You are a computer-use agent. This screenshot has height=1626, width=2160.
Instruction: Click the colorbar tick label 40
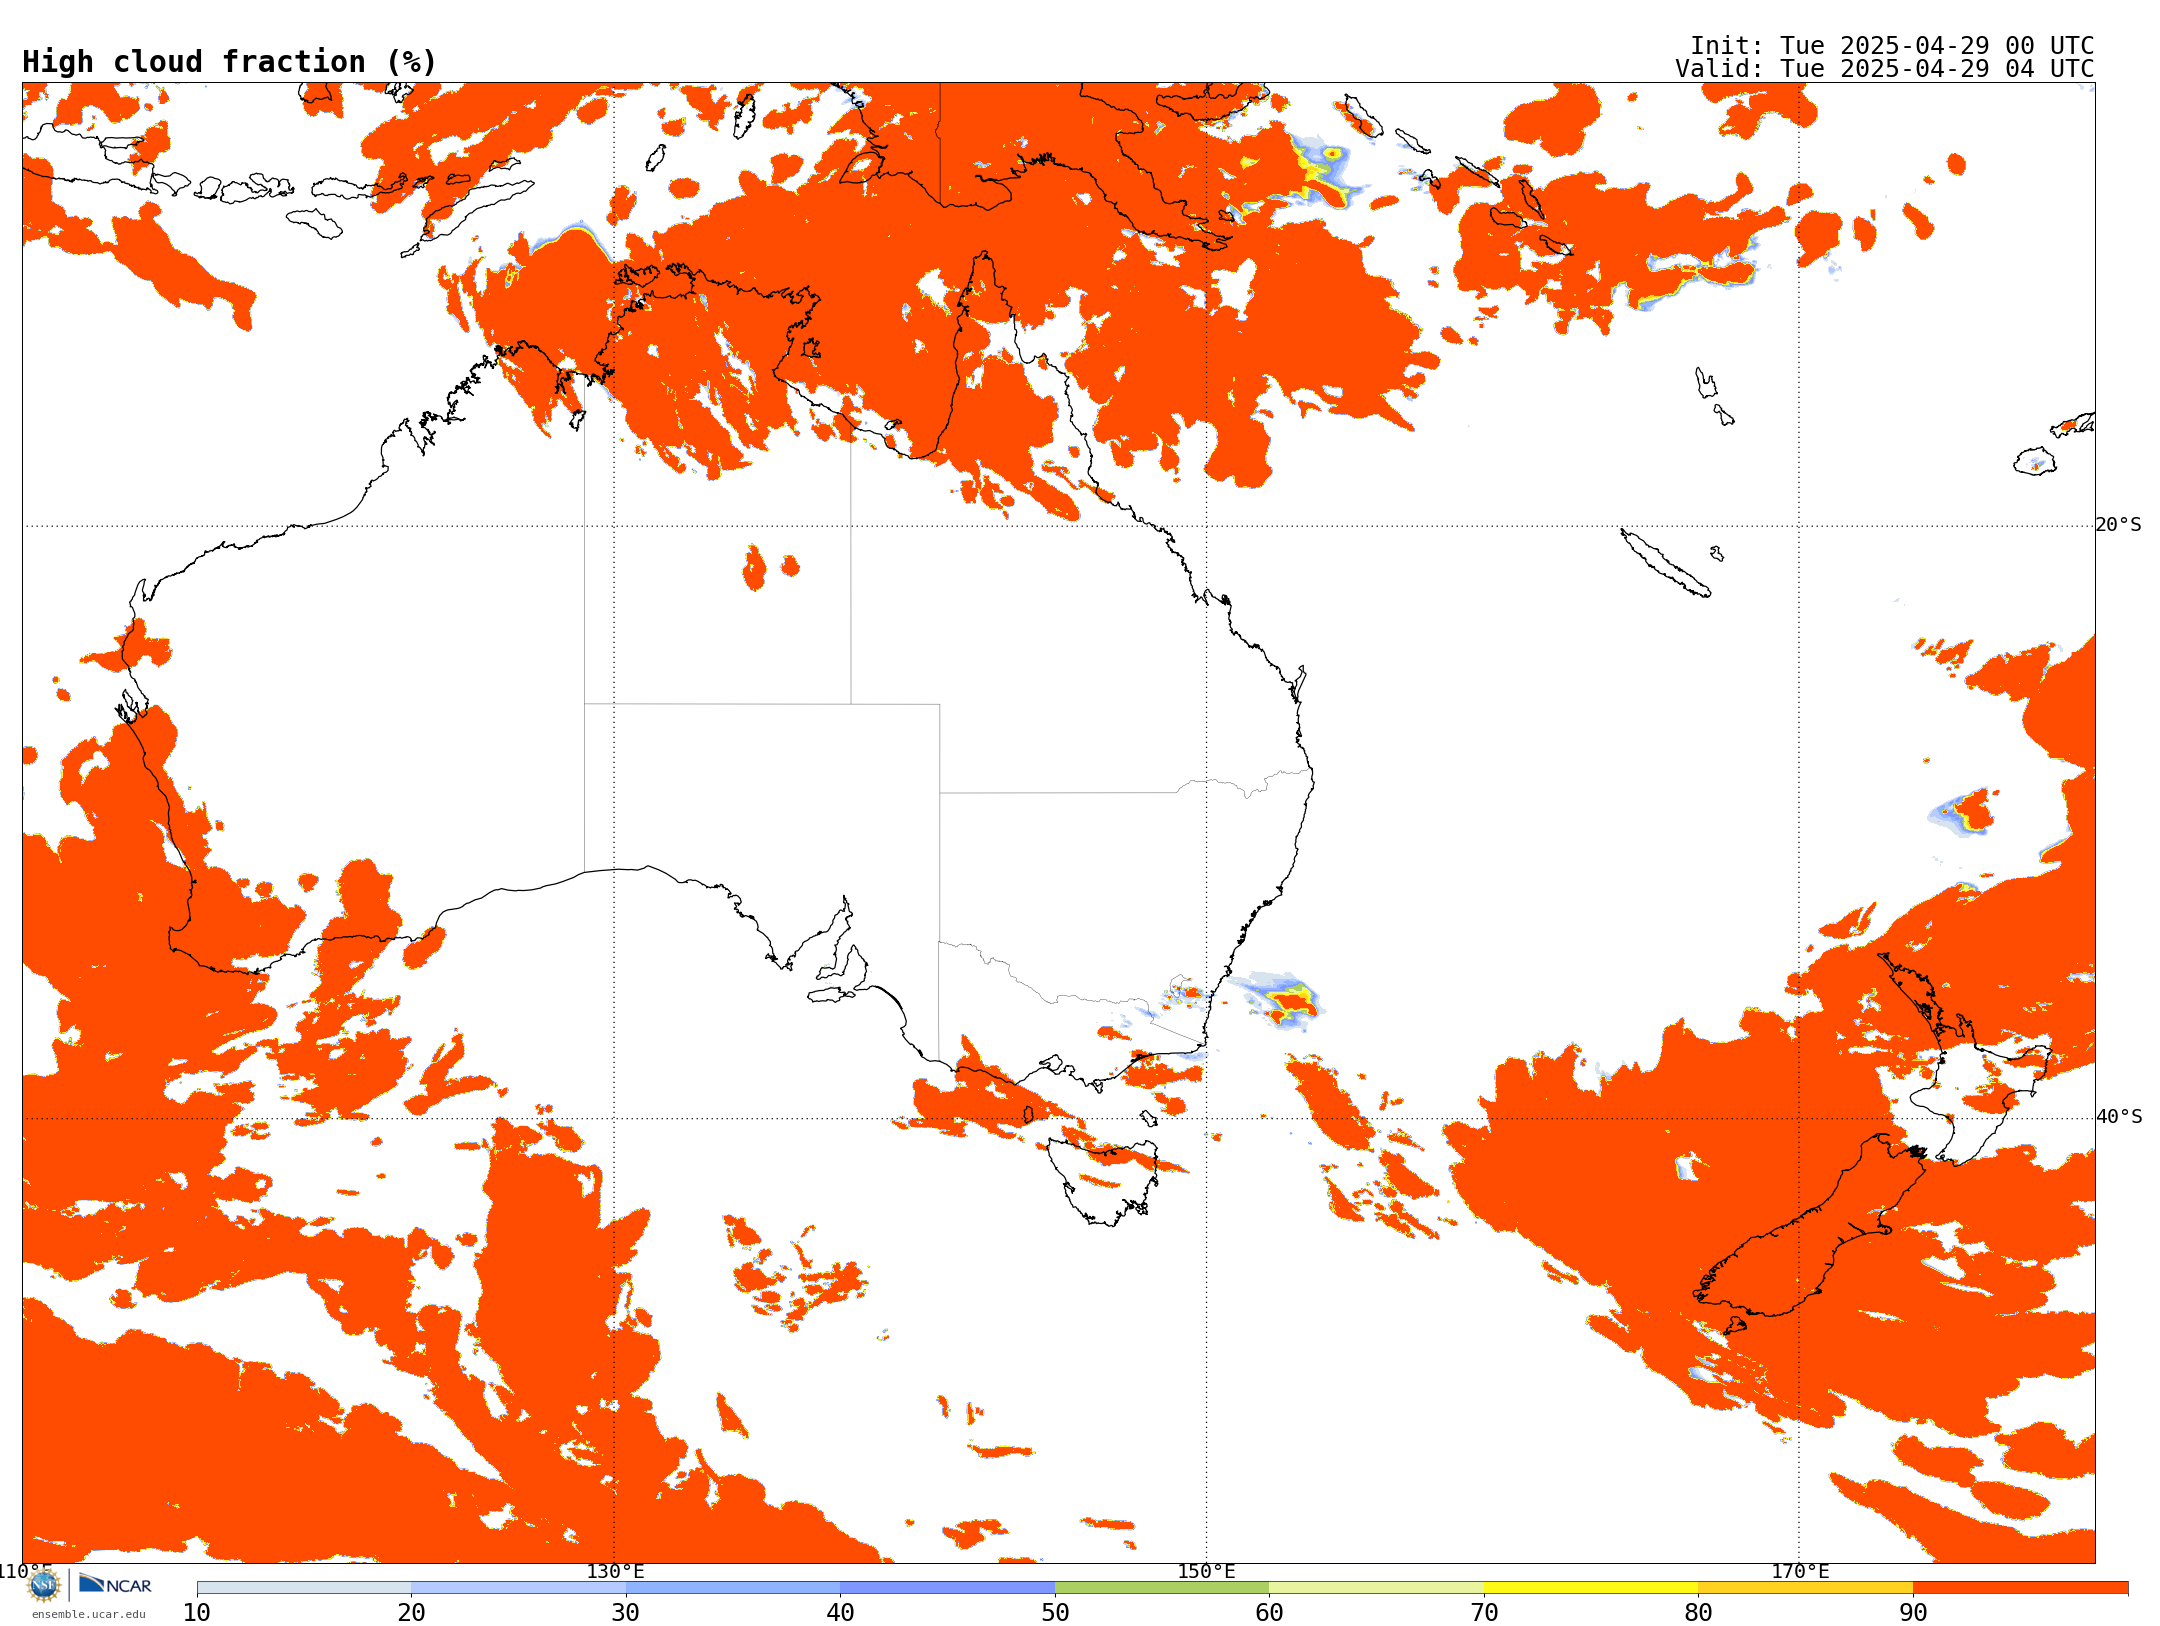pyautogui.click(x=840, y=1612)
